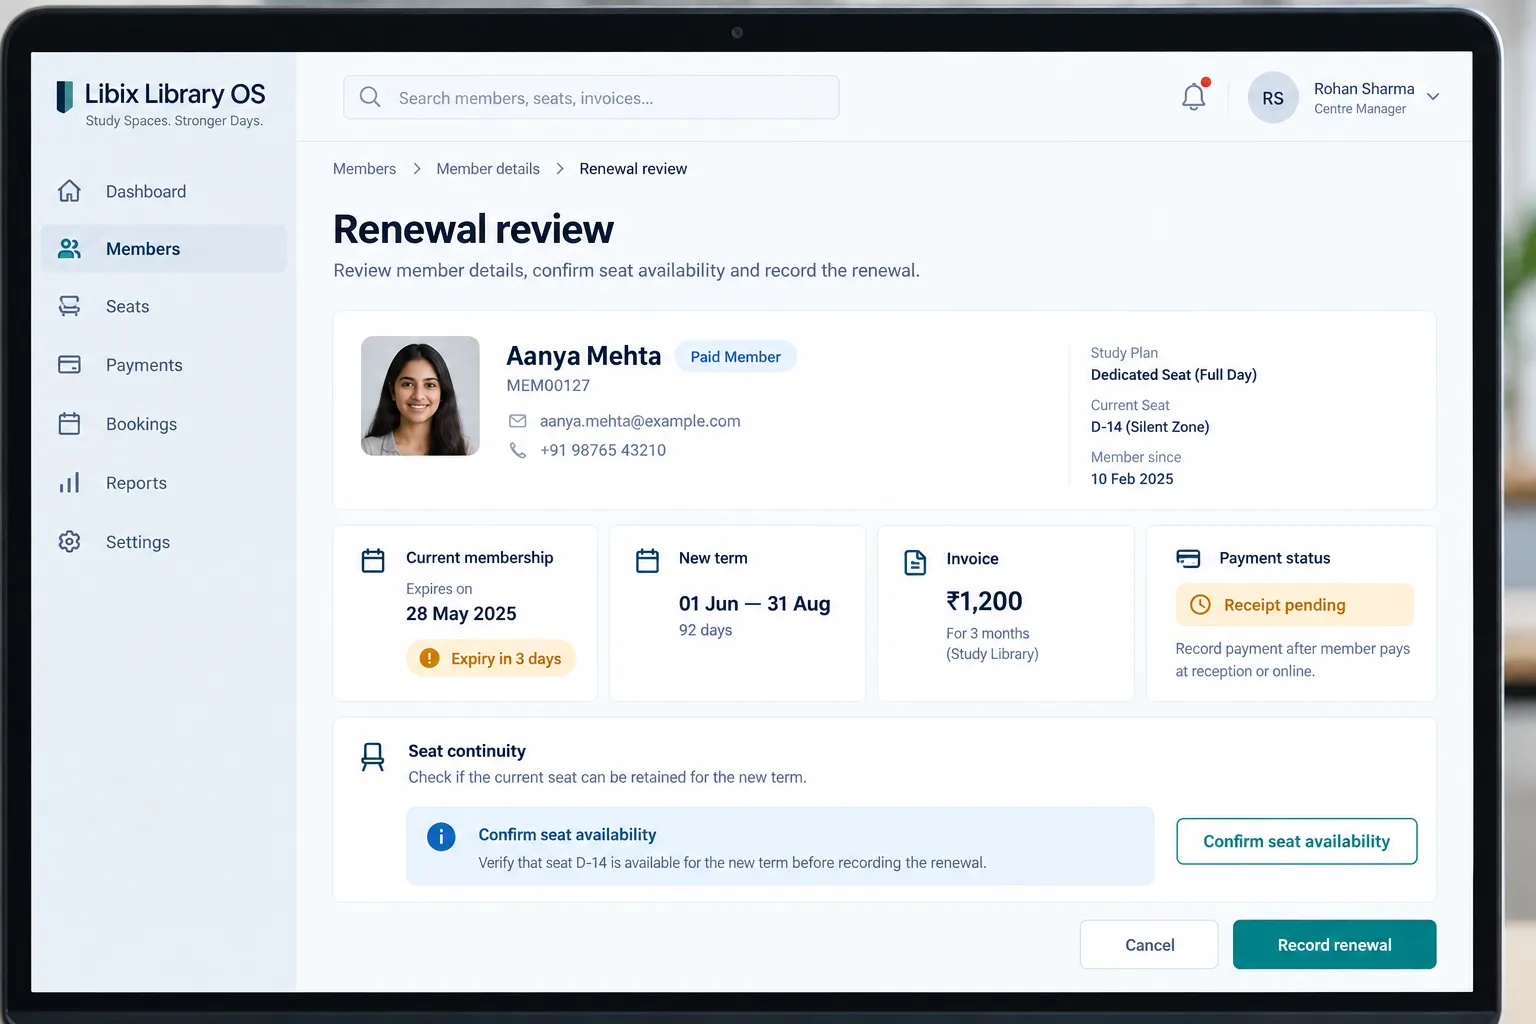Click the email envelope icon
1536x1024 pixels.
point(517,421)
